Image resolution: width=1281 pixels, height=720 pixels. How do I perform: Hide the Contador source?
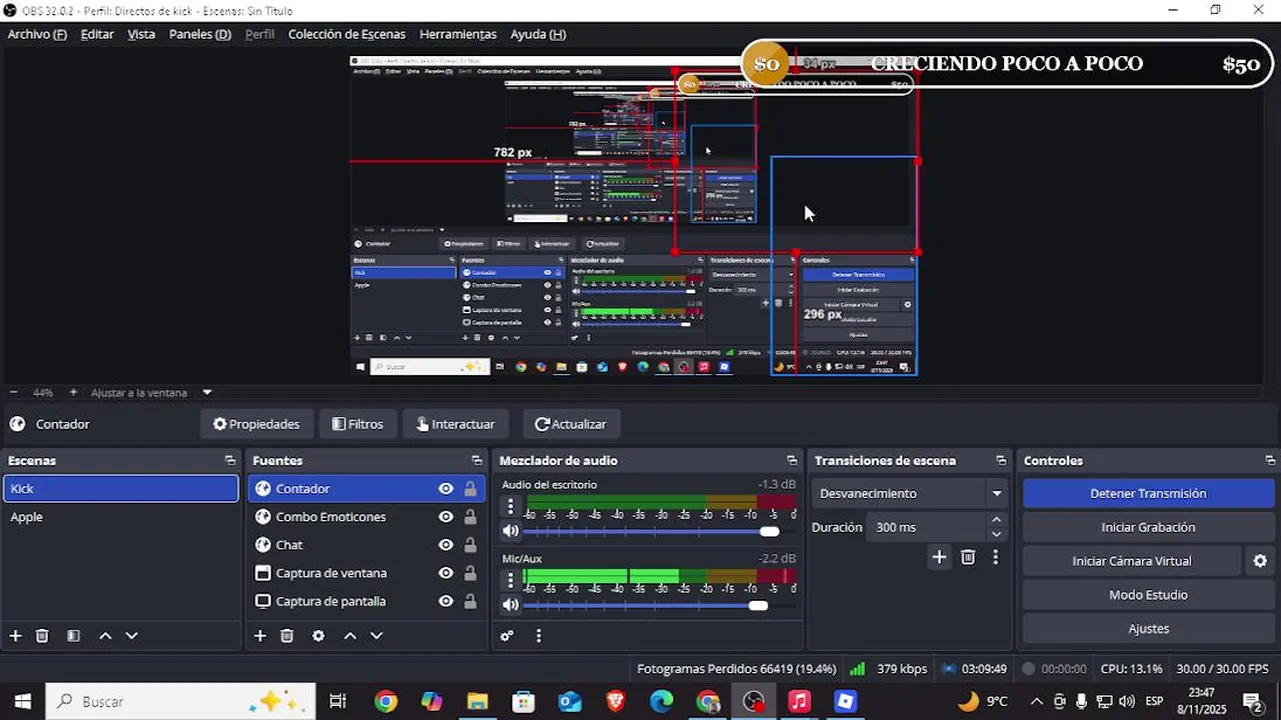tap(446, 489)
